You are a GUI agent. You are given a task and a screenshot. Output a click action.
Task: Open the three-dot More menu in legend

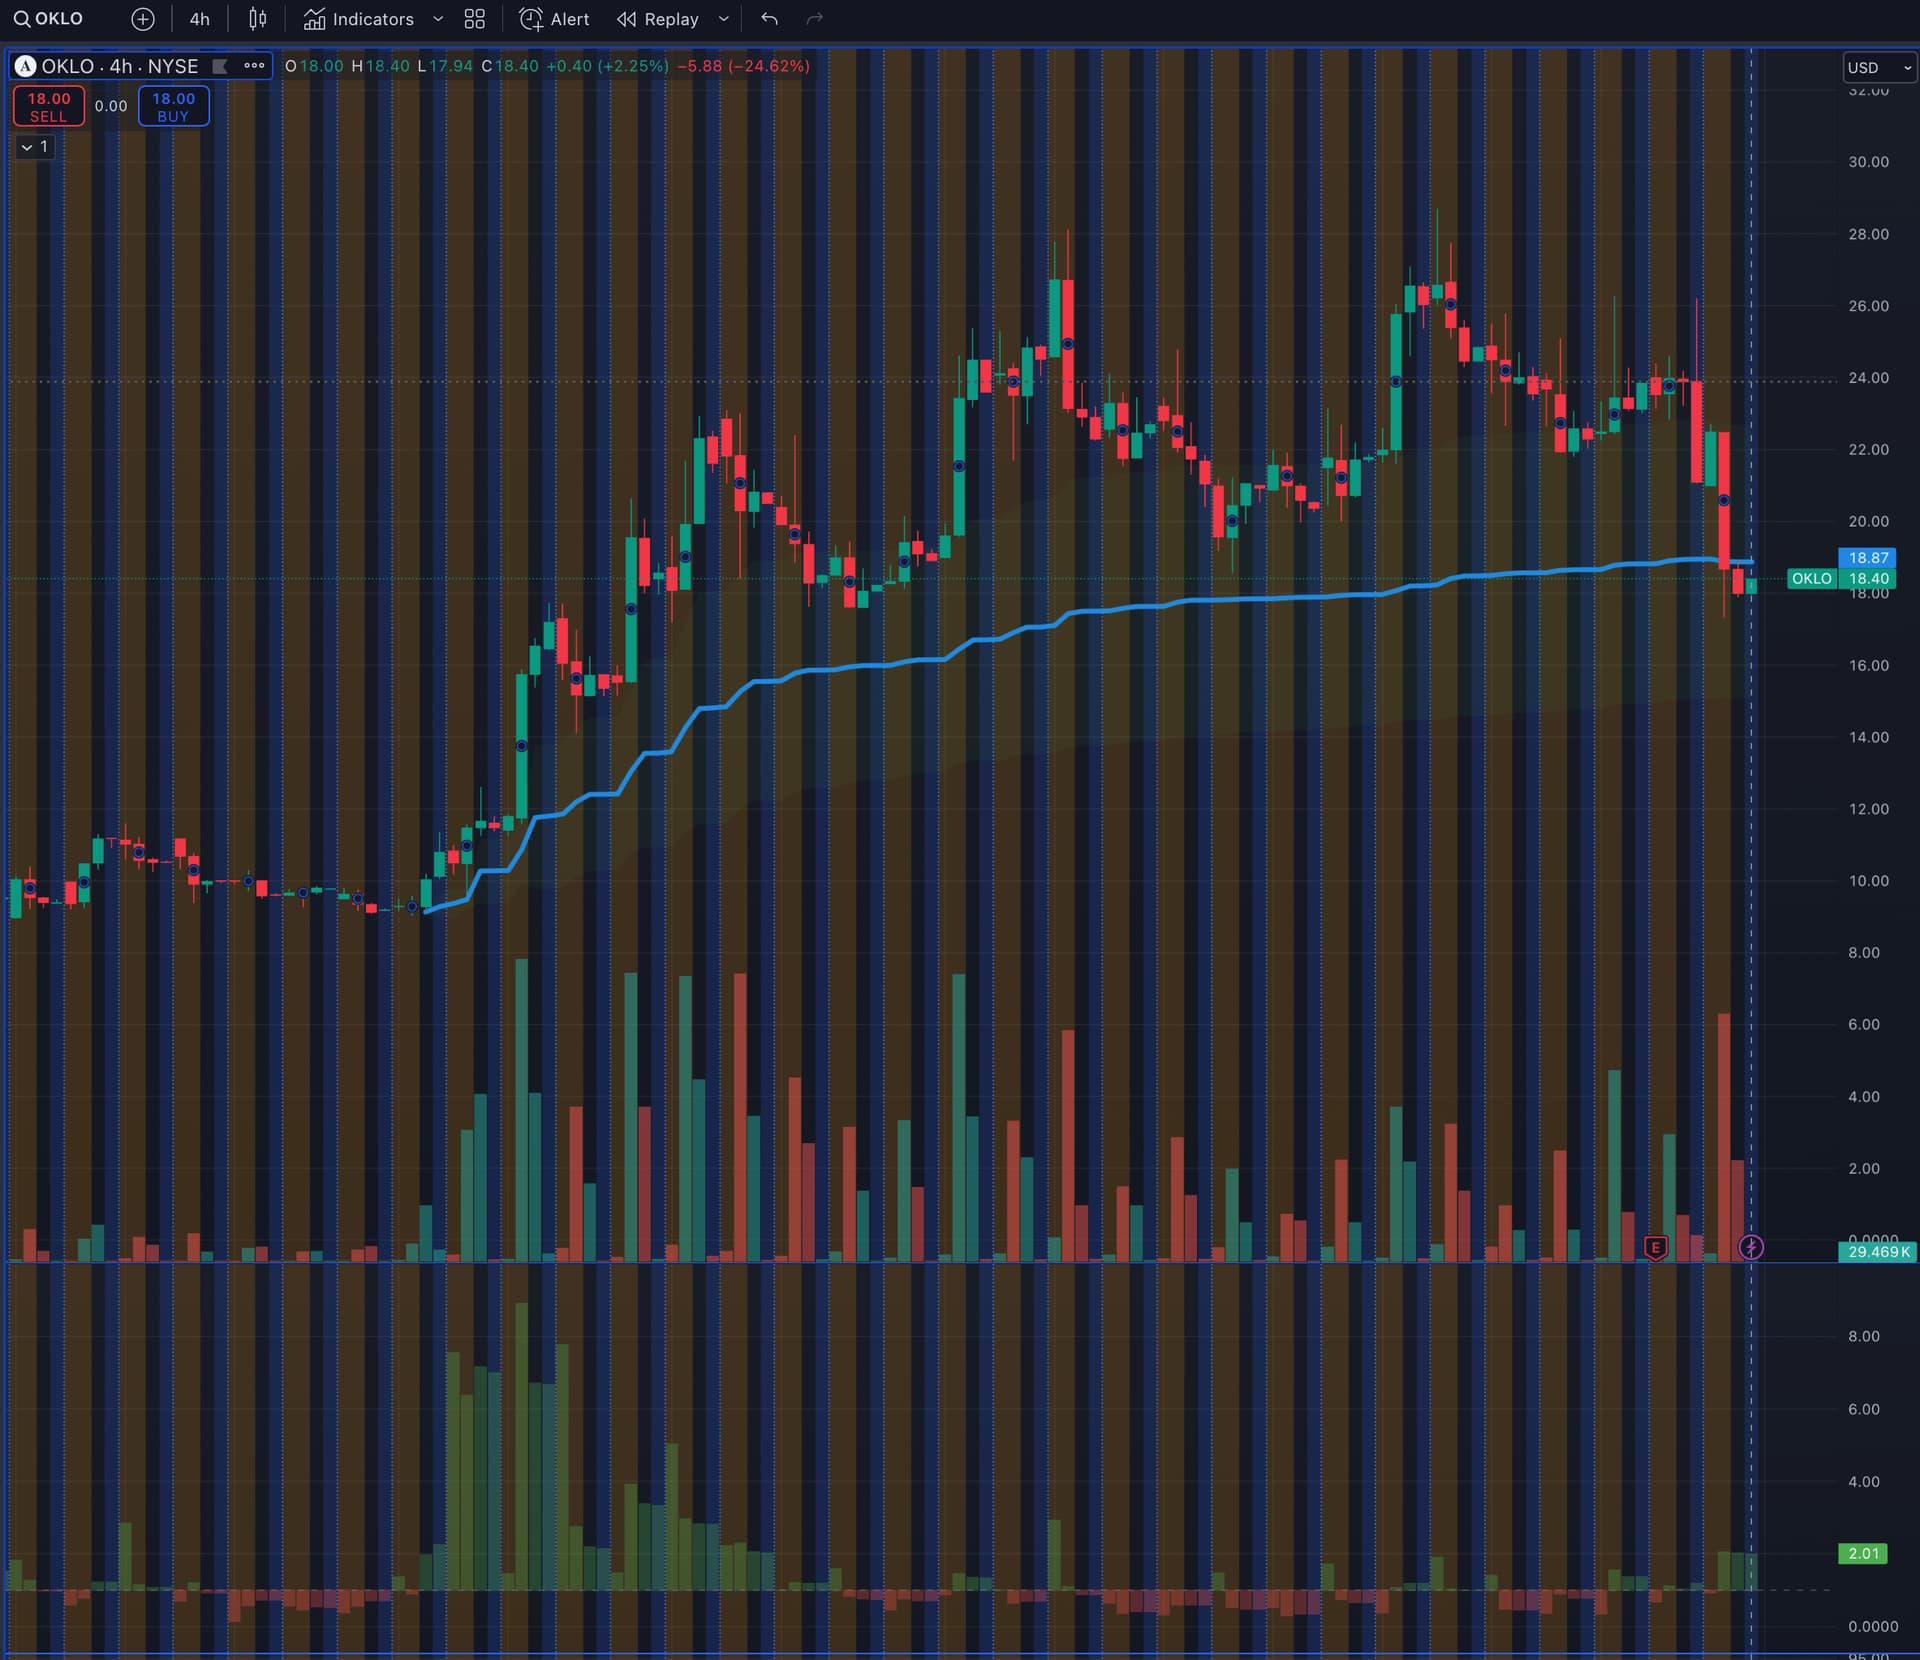254,66
